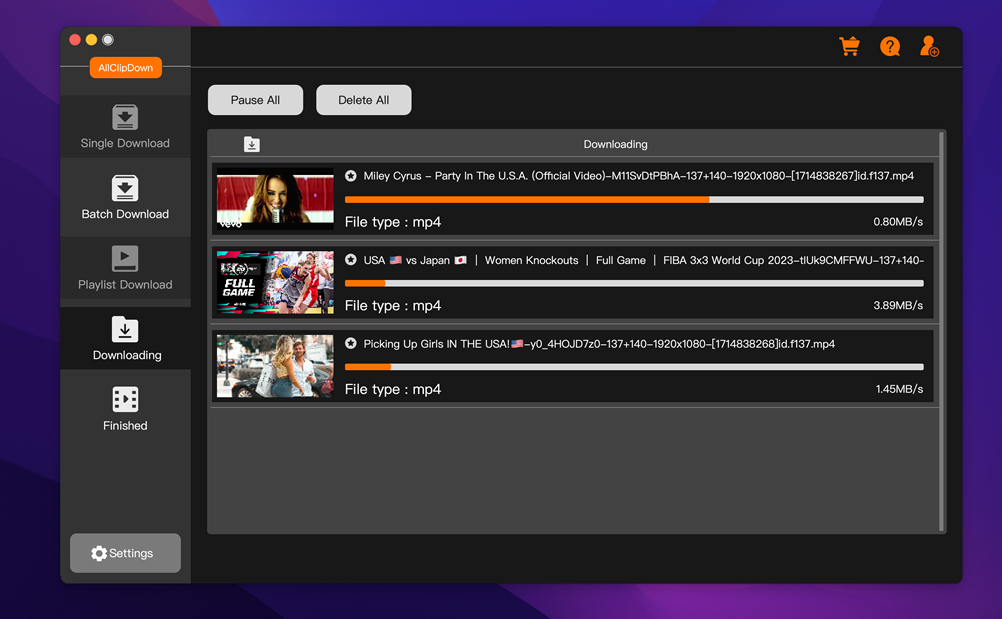This screenshot has width=1002, height=619.
Task: Click Miley Cyrus download progress bar
Action: coord(634,200)
